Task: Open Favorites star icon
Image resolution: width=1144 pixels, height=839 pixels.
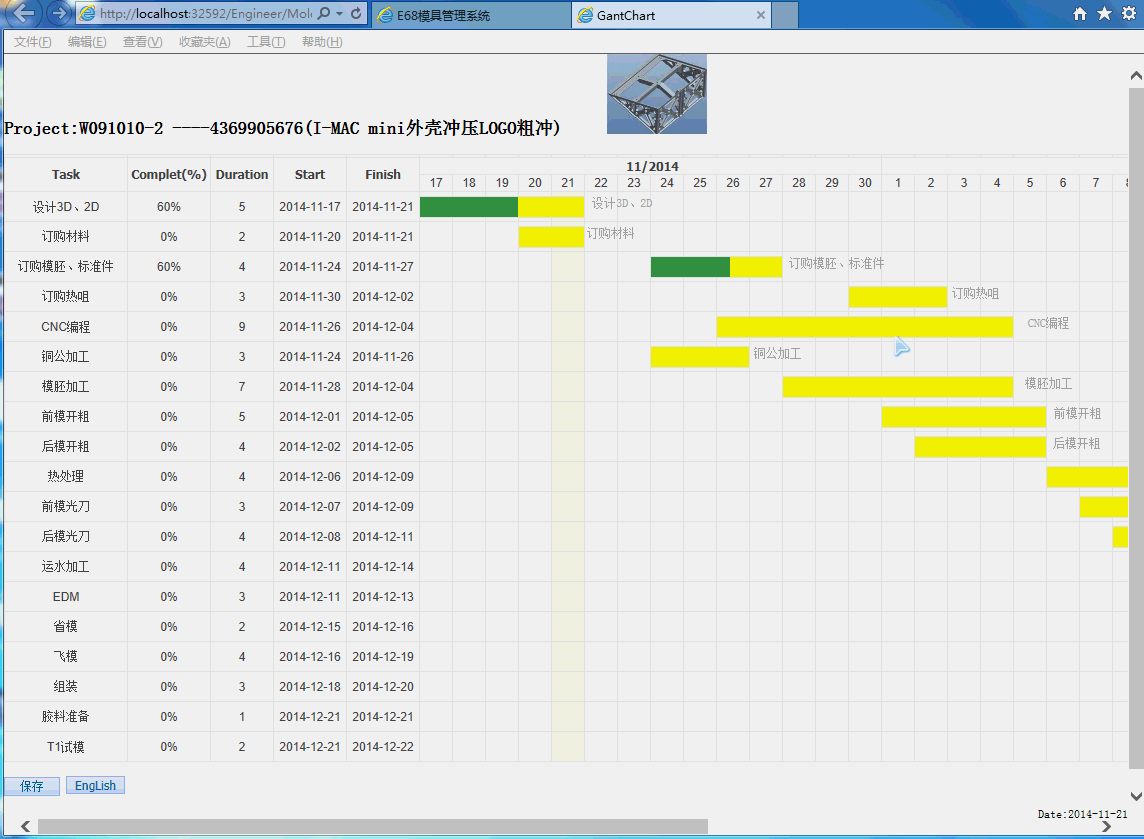Action: point(1105,14)
